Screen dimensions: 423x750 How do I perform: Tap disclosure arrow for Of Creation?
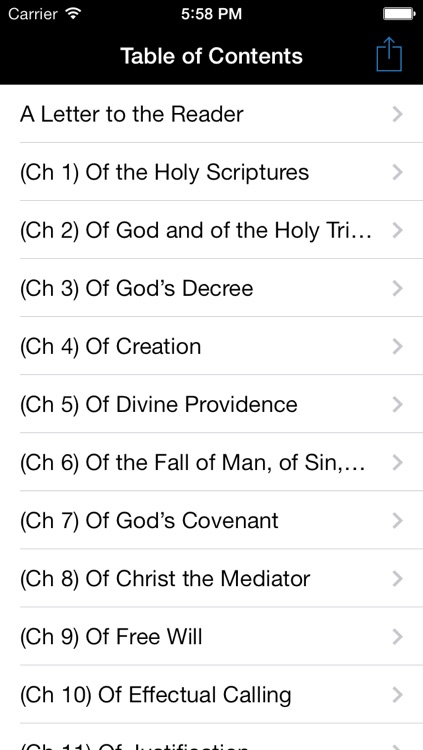point(397,346)
